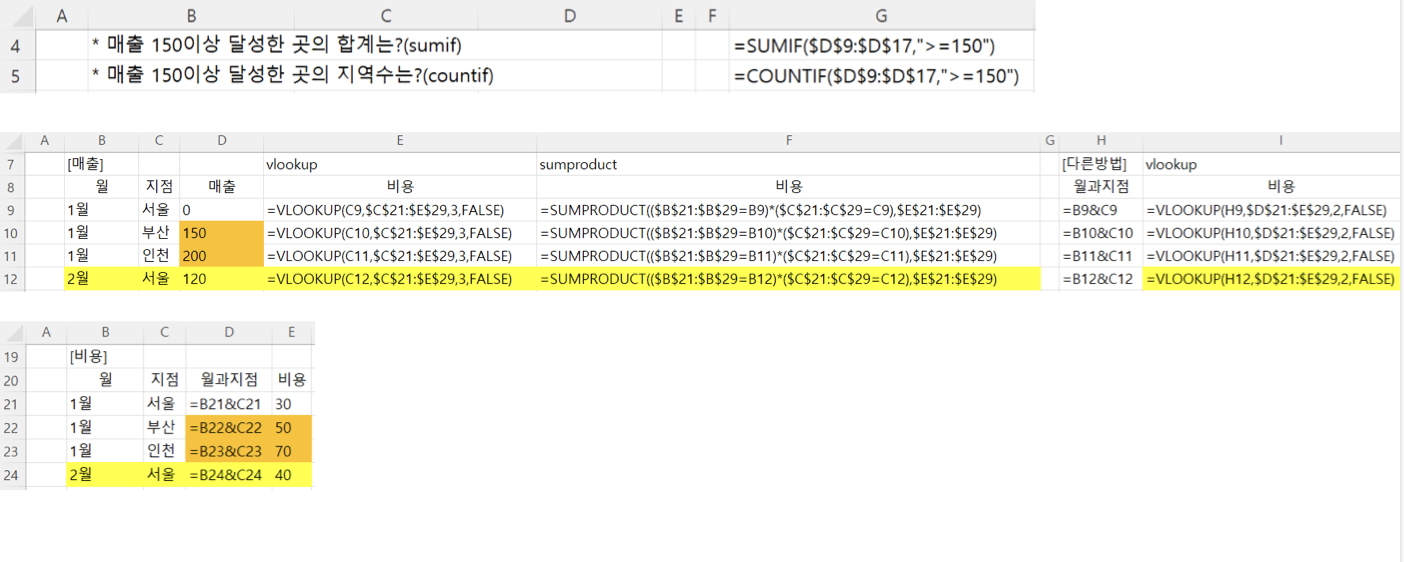Select row 4 via its row header
This screenshot has height=562, width=1404.
point(18,45)
